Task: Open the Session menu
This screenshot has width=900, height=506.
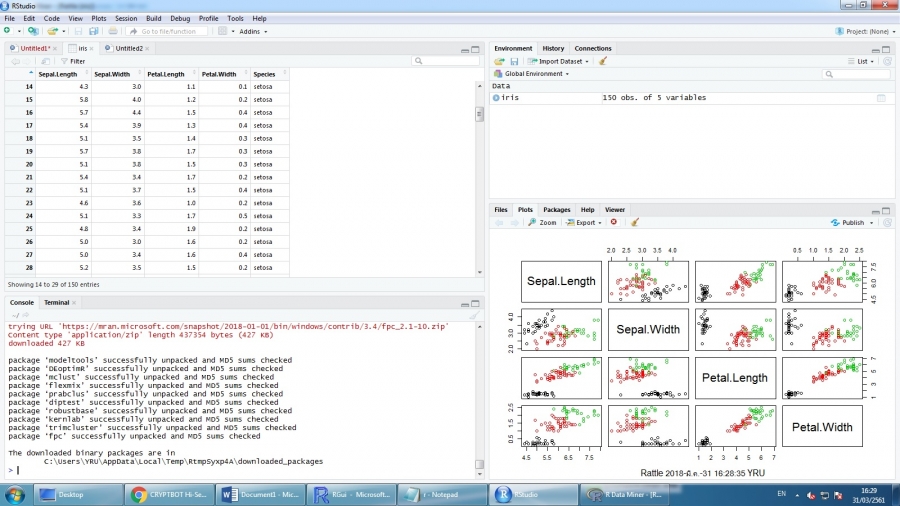Action: [126, 18]
